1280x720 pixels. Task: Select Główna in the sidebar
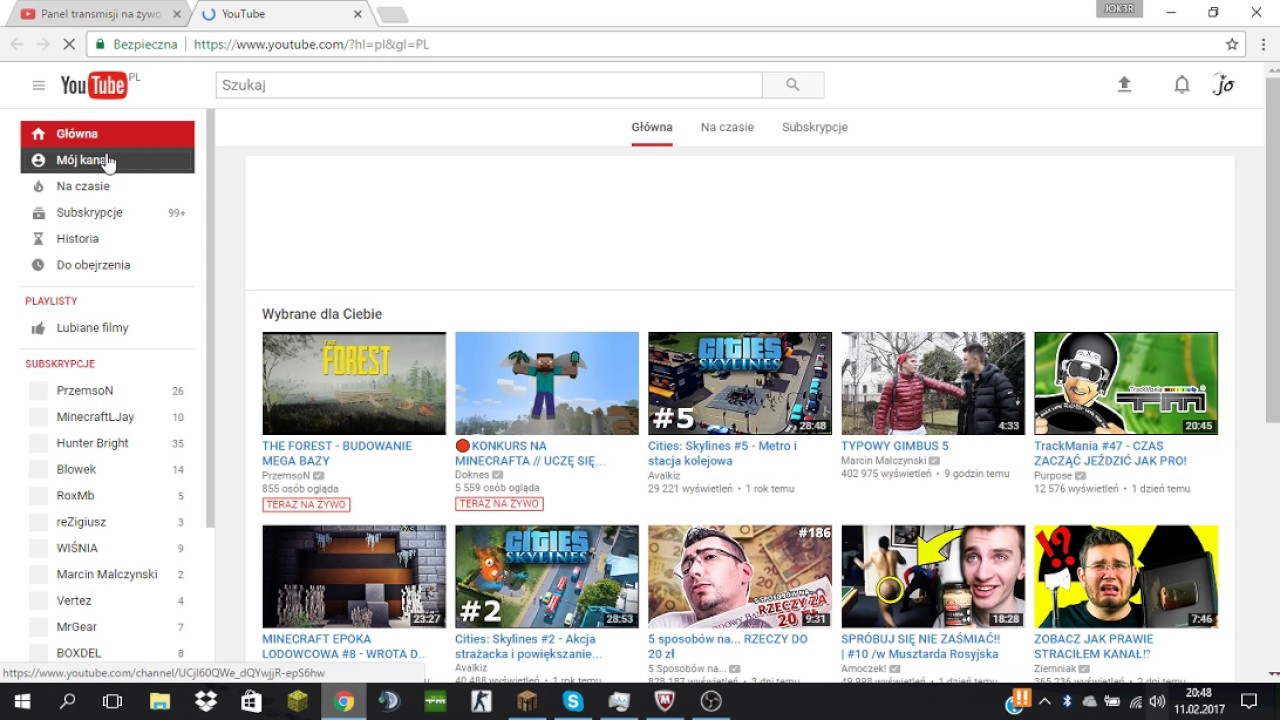pos(108,134)
